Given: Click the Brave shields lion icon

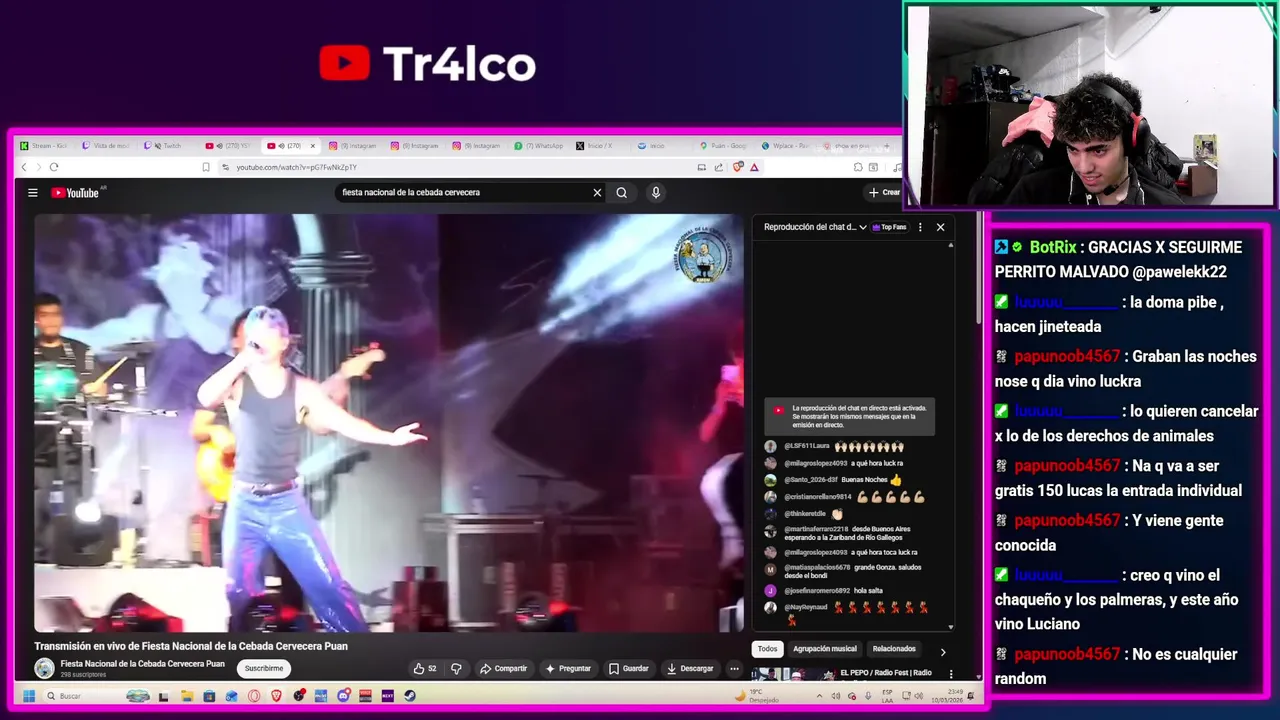Looking at the screenshot, I should [738, 167].
